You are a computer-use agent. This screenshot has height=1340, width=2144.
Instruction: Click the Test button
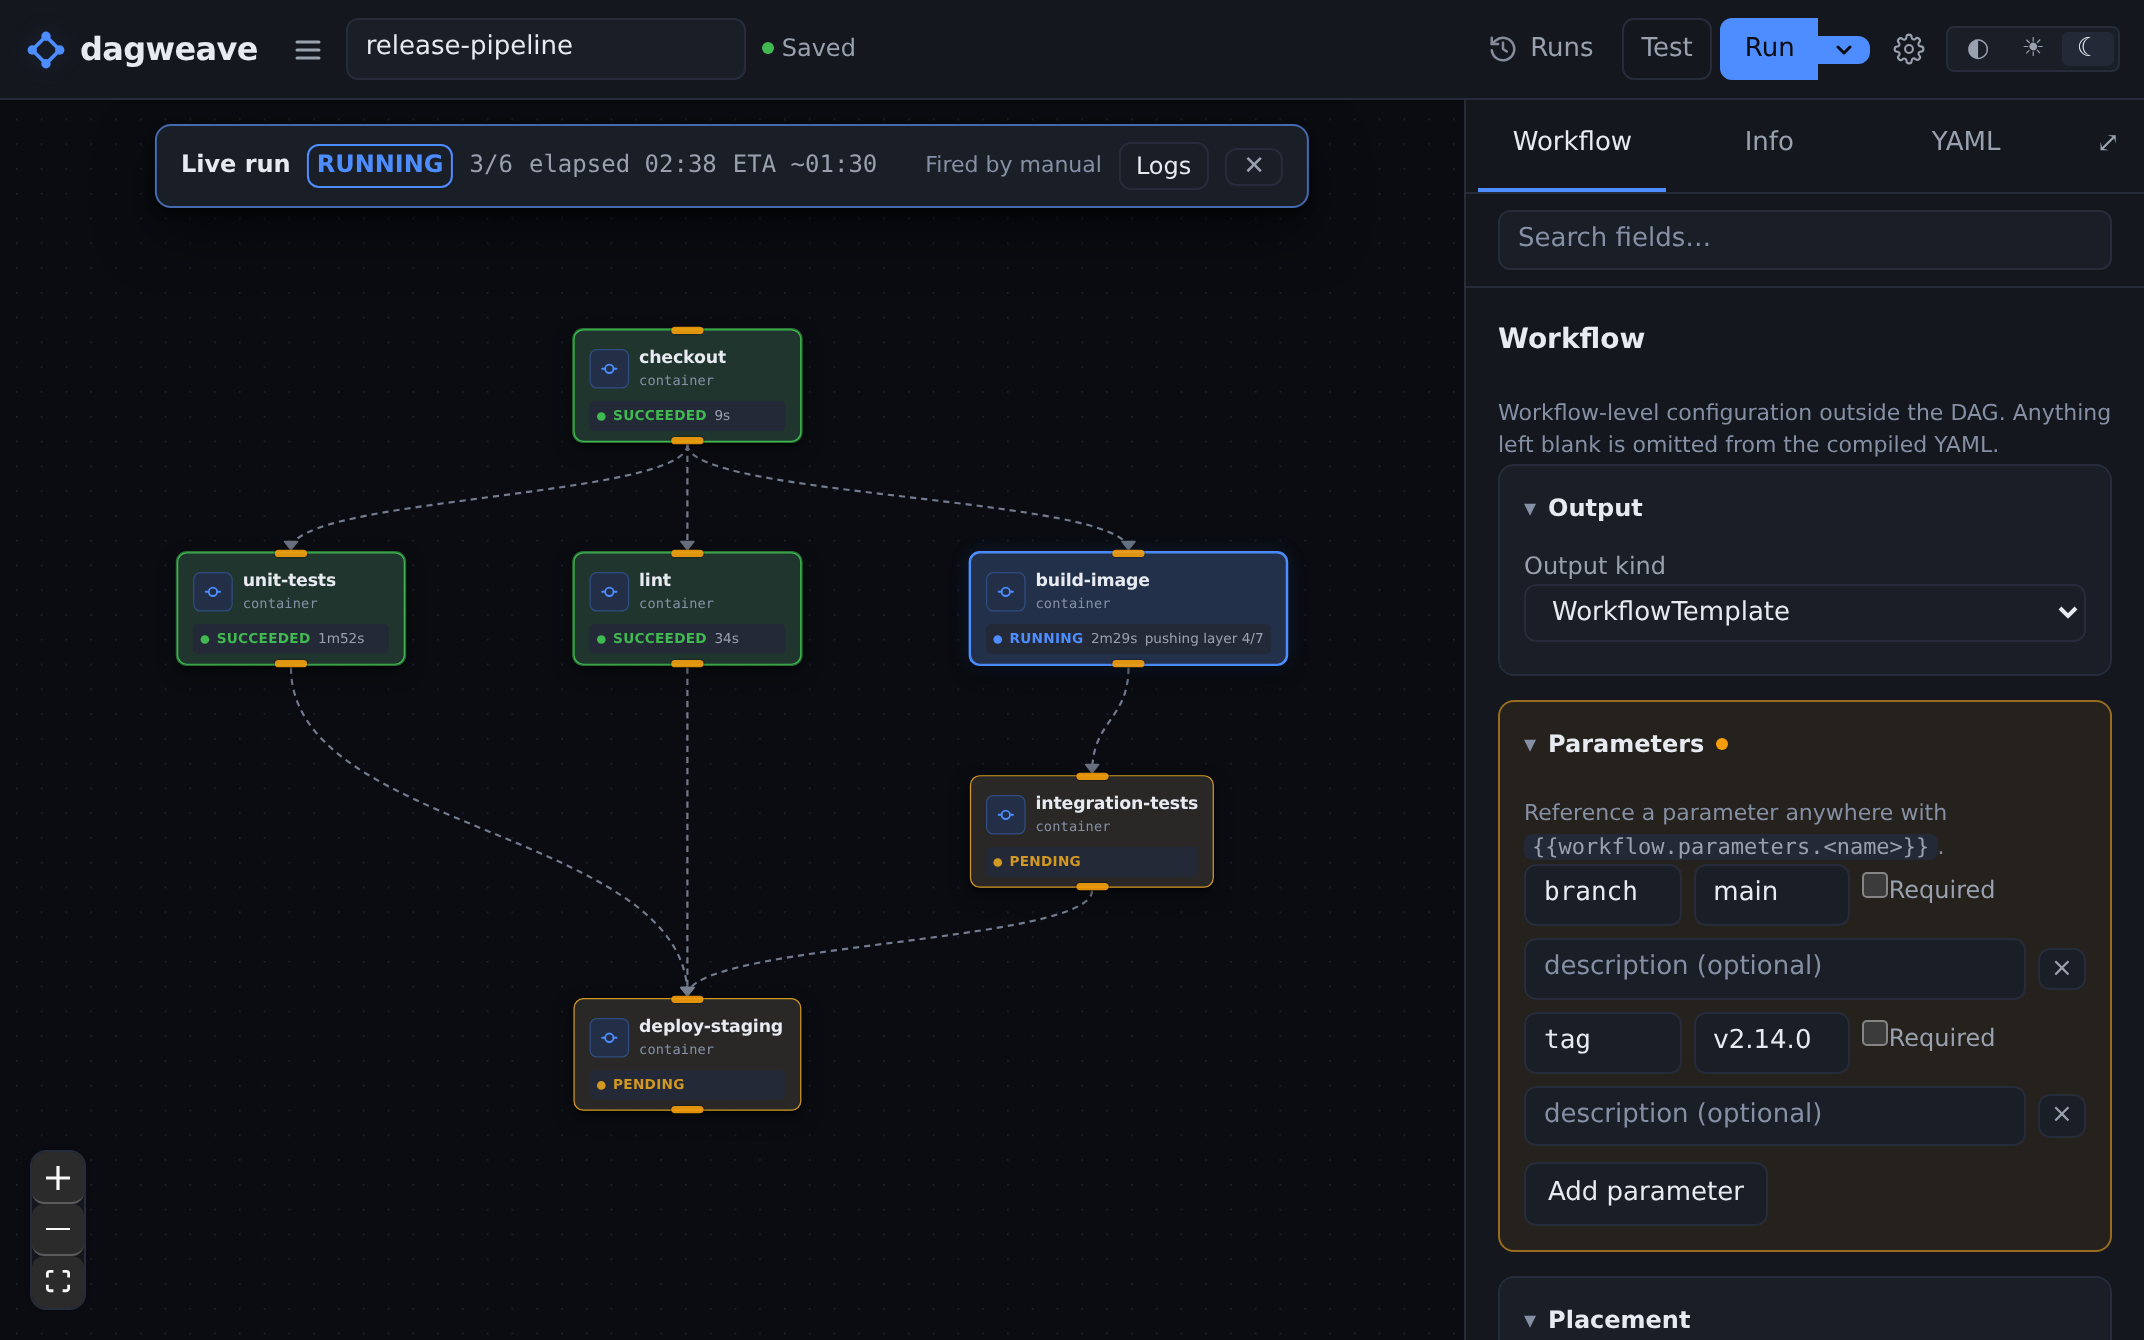tap(1666, 48)
